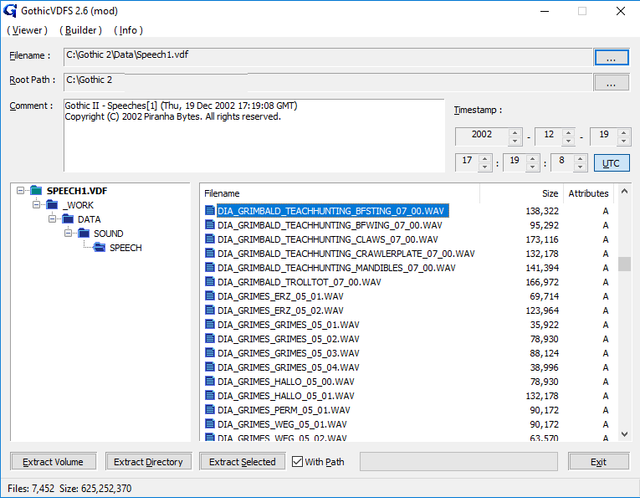The height and width of the screenshot is (498, 640).
Task: Select DIA_GRIMBALD_TROLLTOT_07_00.WAV filename text
Action: pos(299,282)
